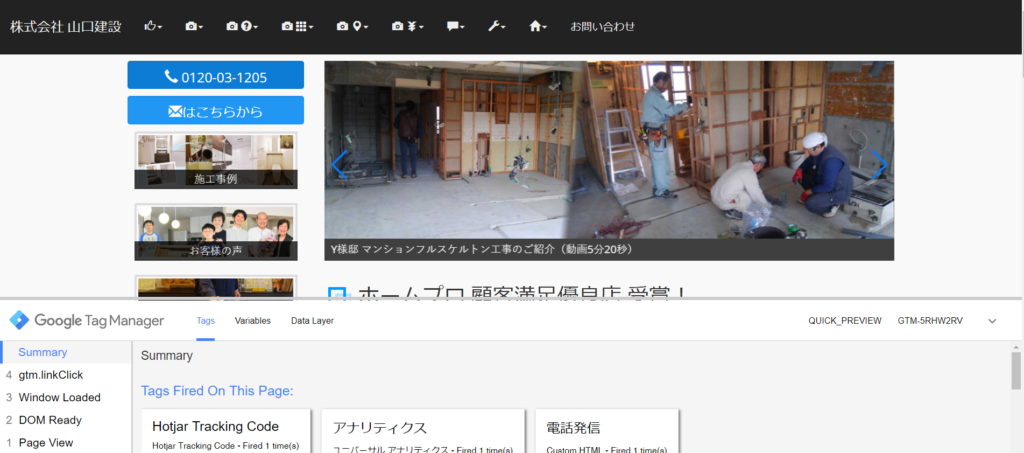The height and width of the screenshot is (453, 1024).
Task: Click the camera with location pin icon
Action: pos(352,26)
